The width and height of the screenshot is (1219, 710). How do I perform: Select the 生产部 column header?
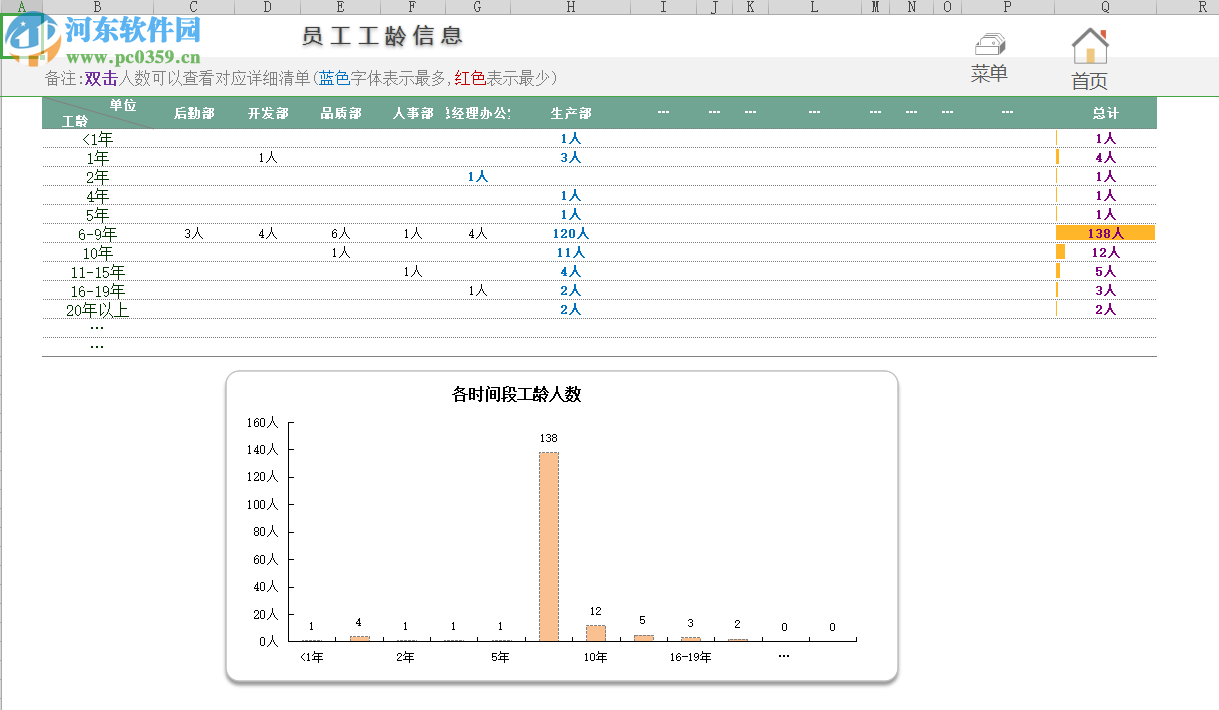[x=569, y=113]
